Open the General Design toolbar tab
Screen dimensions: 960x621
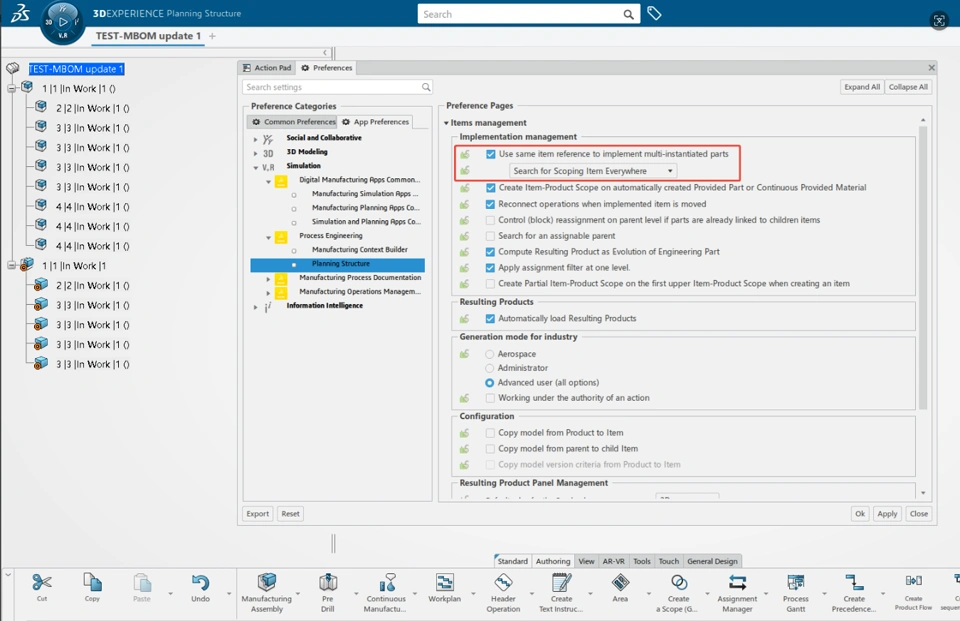click(712, 561)
